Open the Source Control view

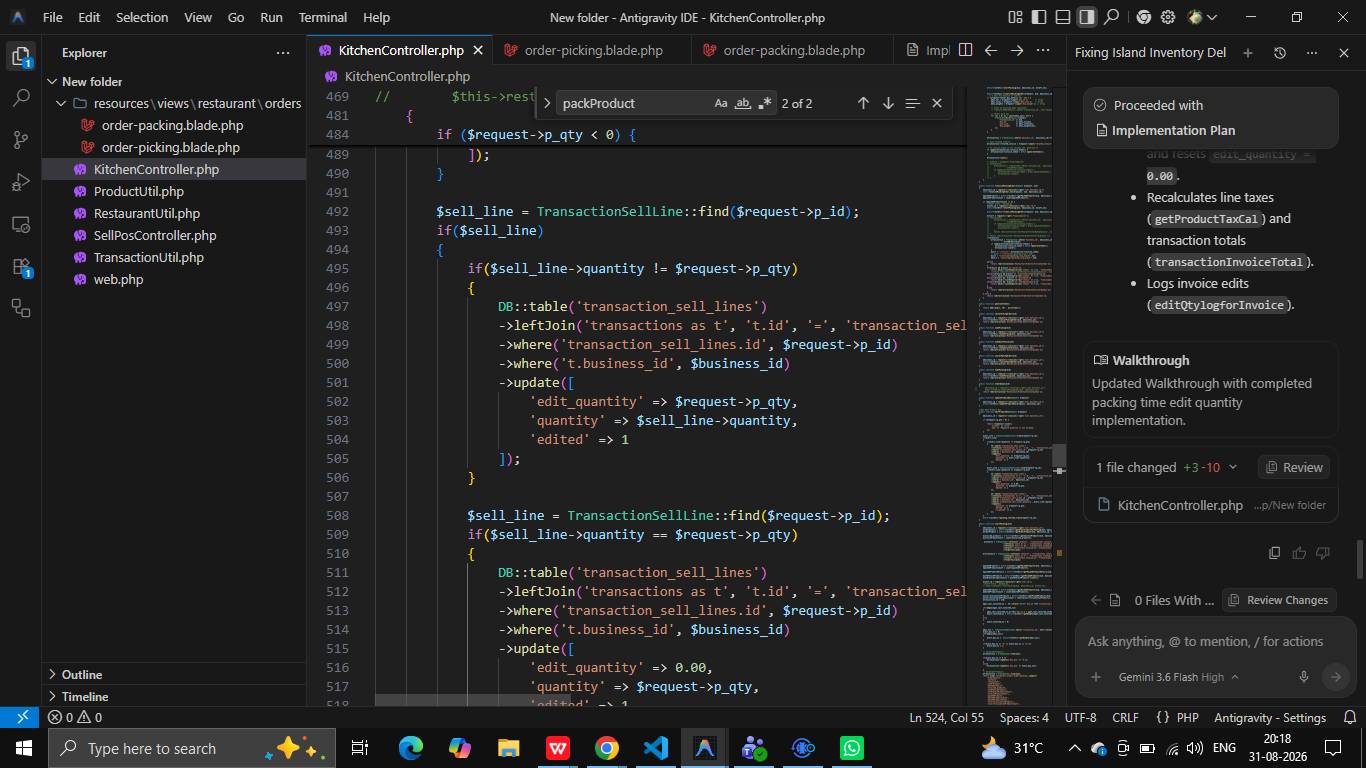[21, 140]
